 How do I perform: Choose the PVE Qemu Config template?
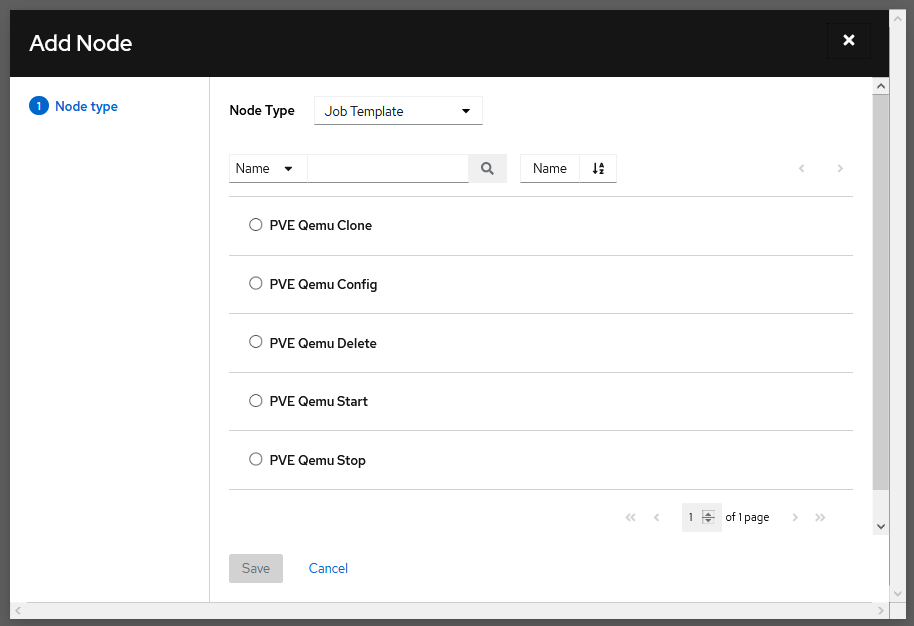click(x=256, y=283)
